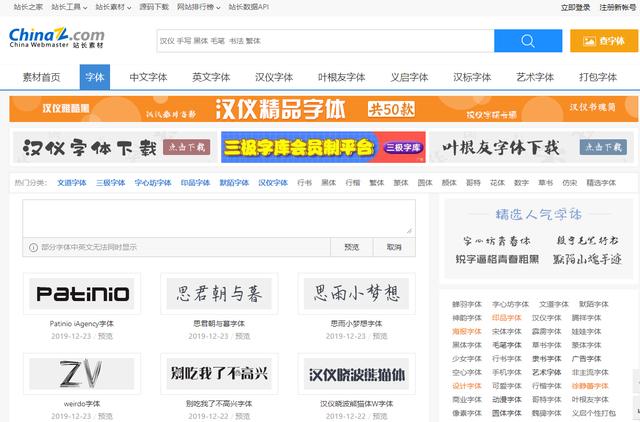This screenshot has height=422, width=640.
Task: Open the 叶根友字体 navigation tab
Action: coord(341,77)
